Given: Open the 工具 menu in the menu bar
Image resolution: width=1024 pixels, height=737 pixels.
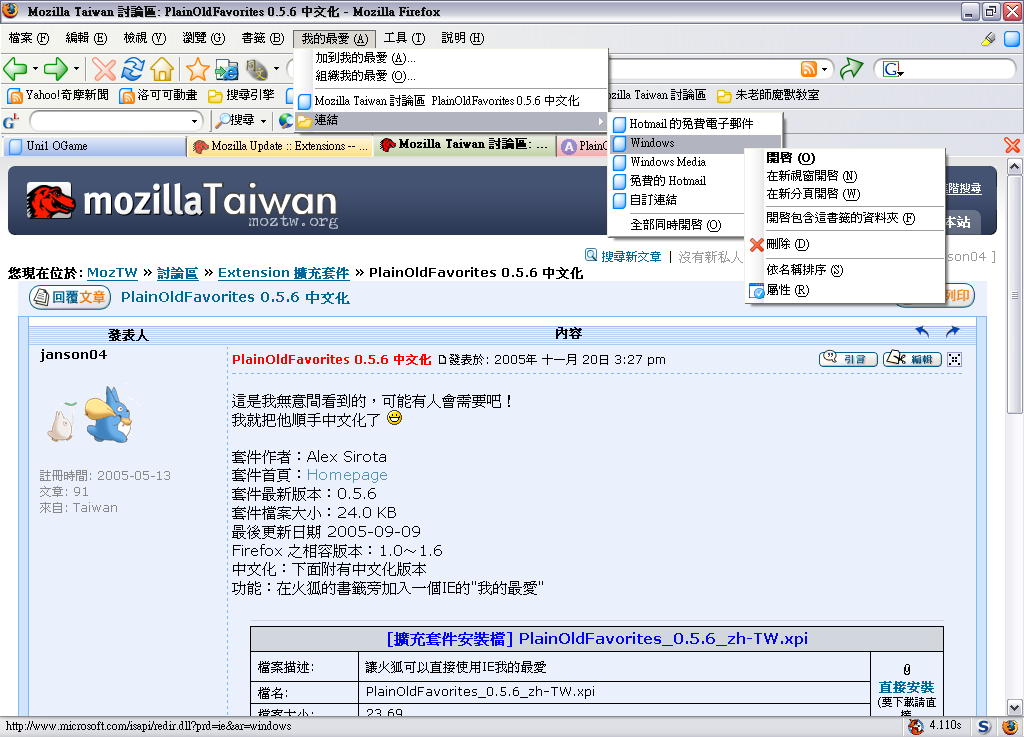Looking at the screenshot, I should point(404,38).
